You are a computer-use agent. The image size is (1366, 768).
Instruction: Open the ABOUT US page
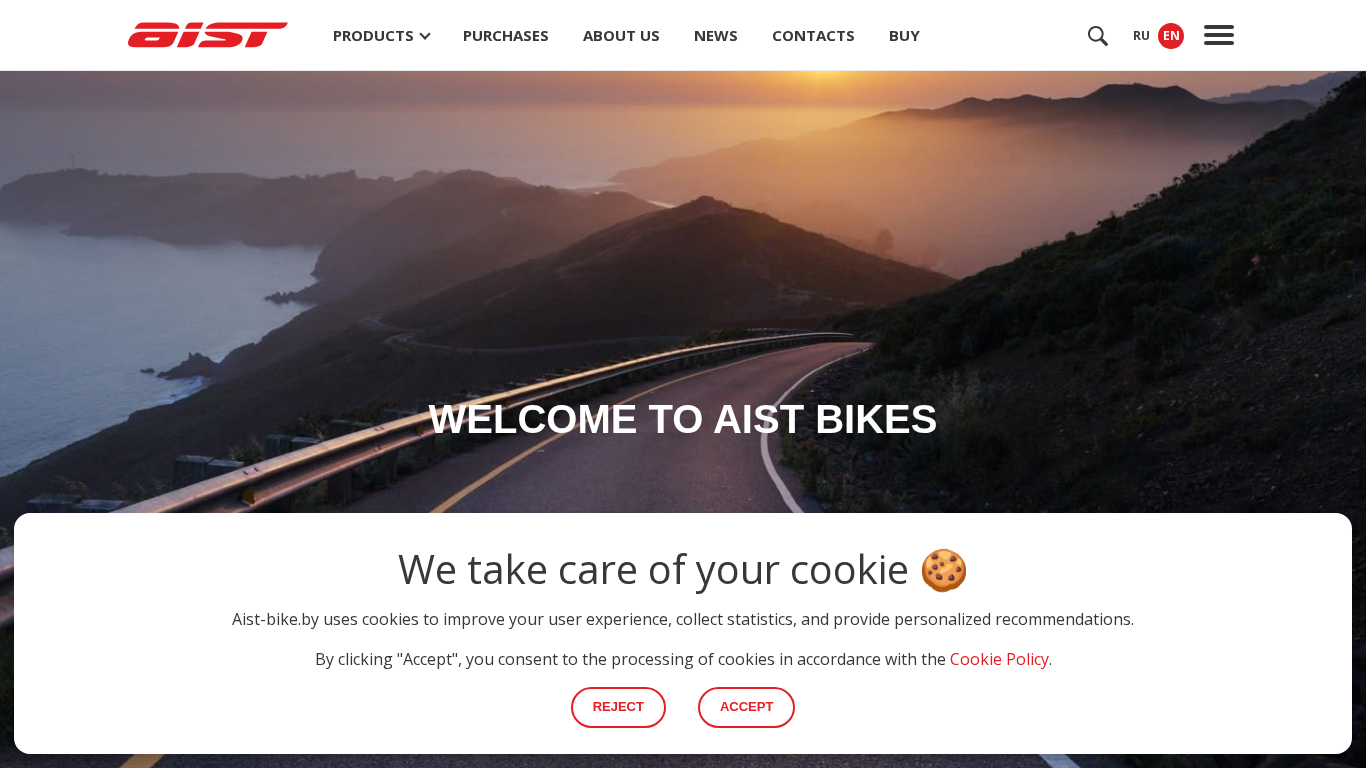click(x=621, y=36)
